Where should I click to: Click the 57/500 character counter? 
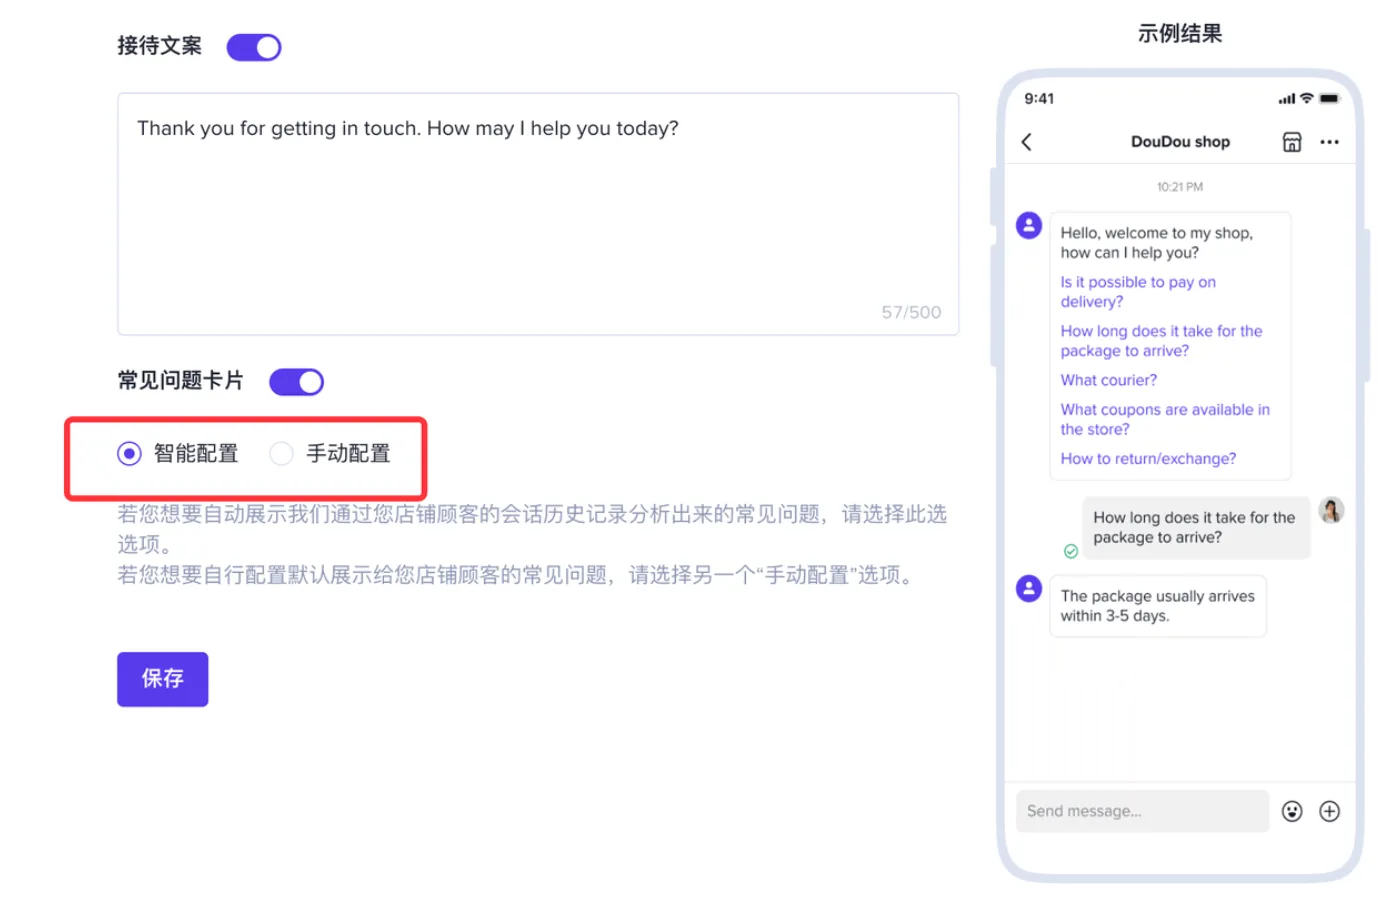tap(911, 313)
